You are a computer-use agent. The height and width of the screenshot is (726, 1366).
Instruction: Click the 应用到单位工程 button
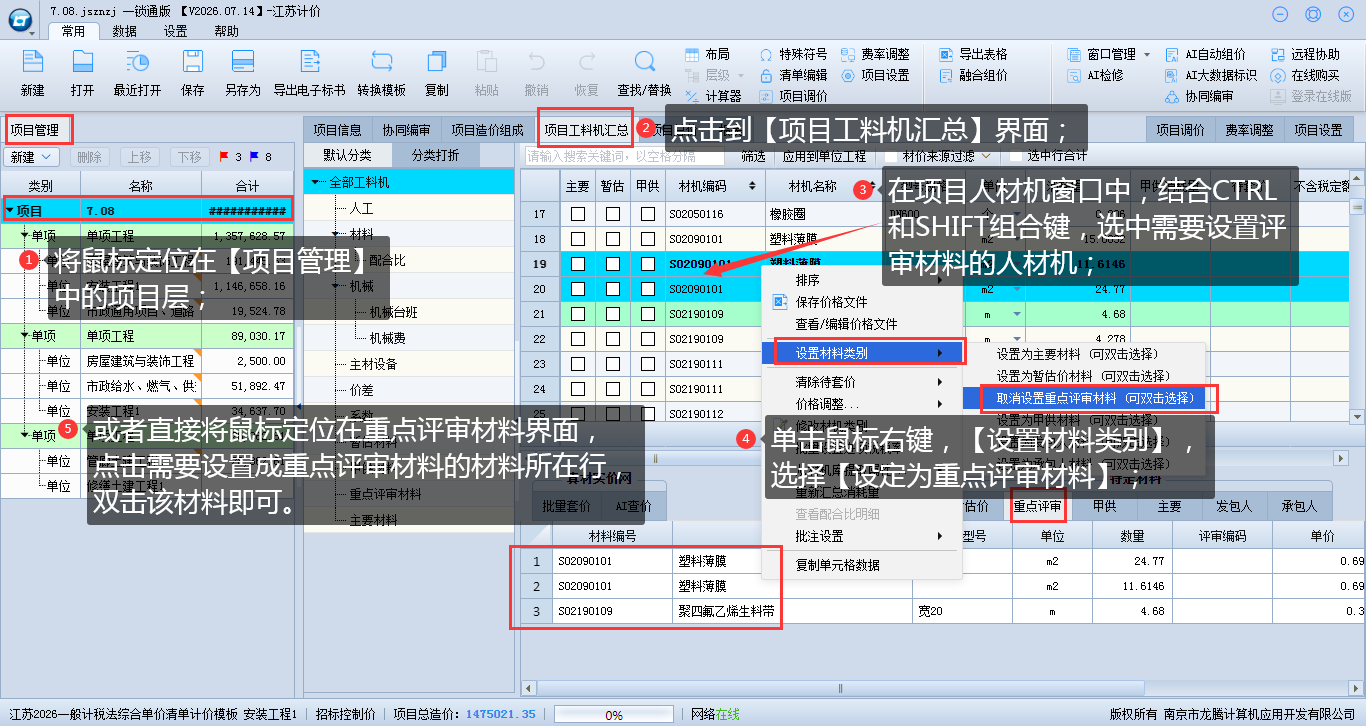pos(824,156)
